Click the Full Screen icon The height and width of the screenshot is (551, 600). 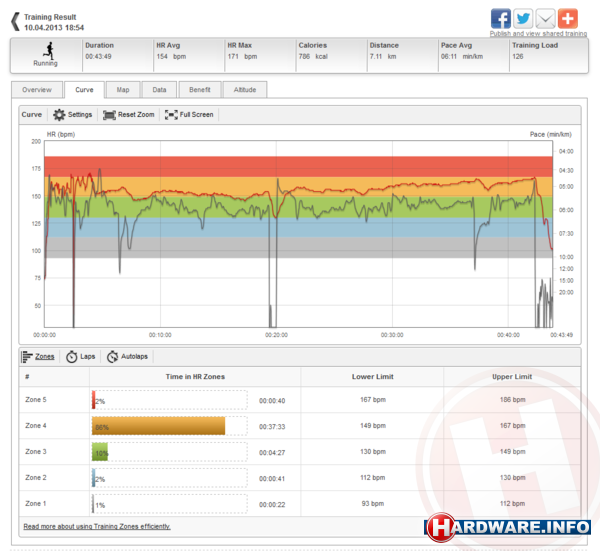[x=171, y=115]
